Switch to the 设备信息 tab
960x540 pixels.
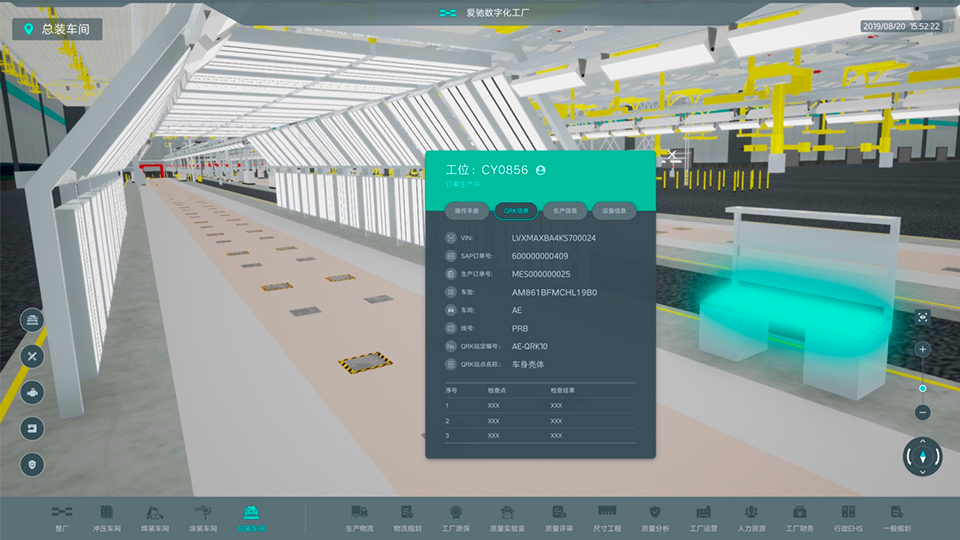click(x=613, y=211)
